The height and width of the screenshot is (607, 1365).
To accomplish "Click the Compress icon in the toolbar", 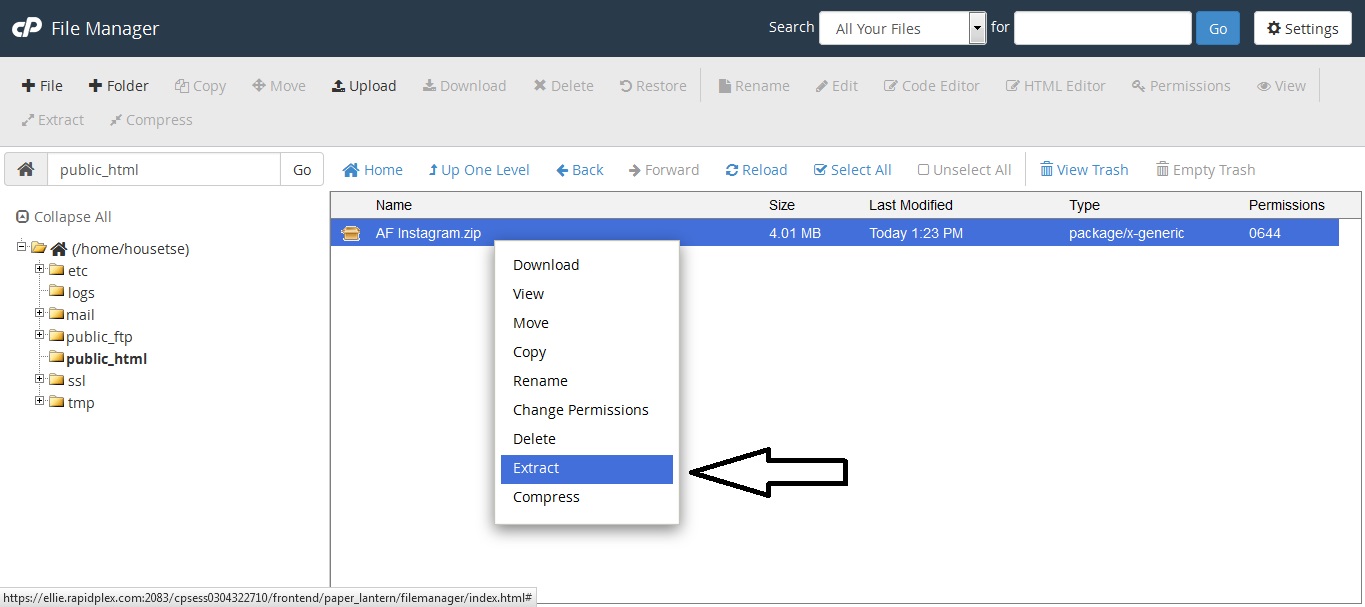I will click(150, 119).
